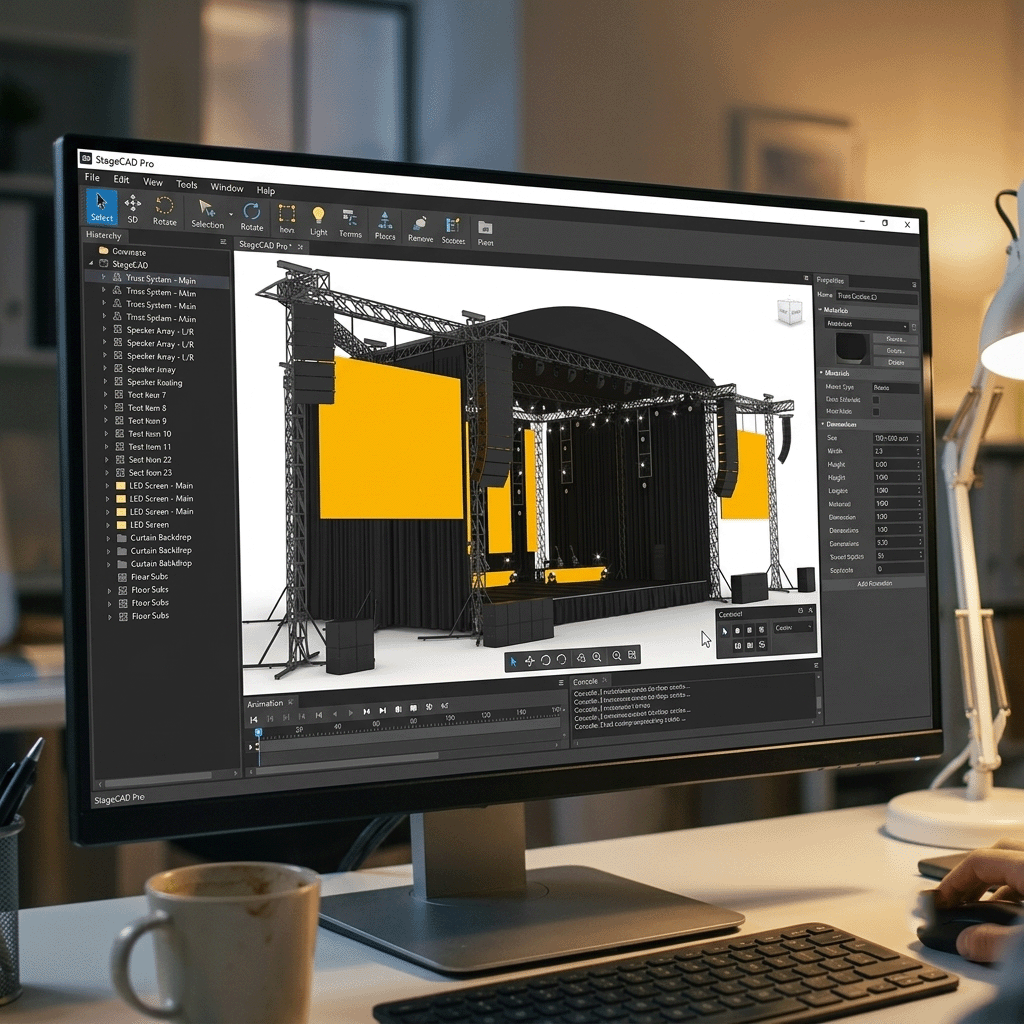The height and width of the screenshot is (1024, 1024).
Task: Select the Sect Item 23 row
Action: click(x=144, y=472)
